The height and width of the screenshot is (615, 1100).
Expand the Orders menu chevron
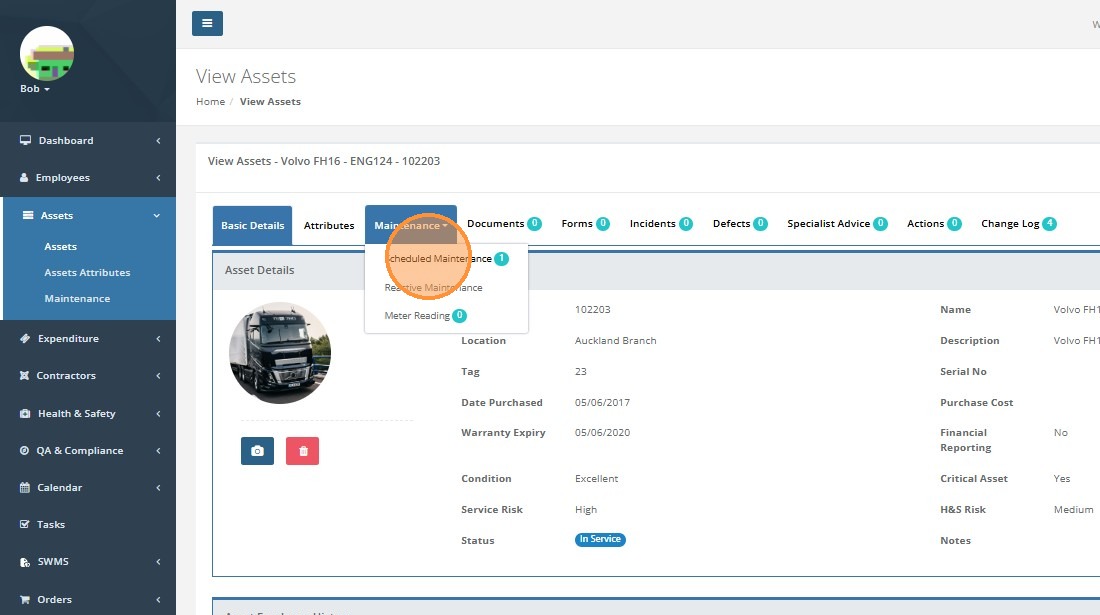tap(158, 600)
